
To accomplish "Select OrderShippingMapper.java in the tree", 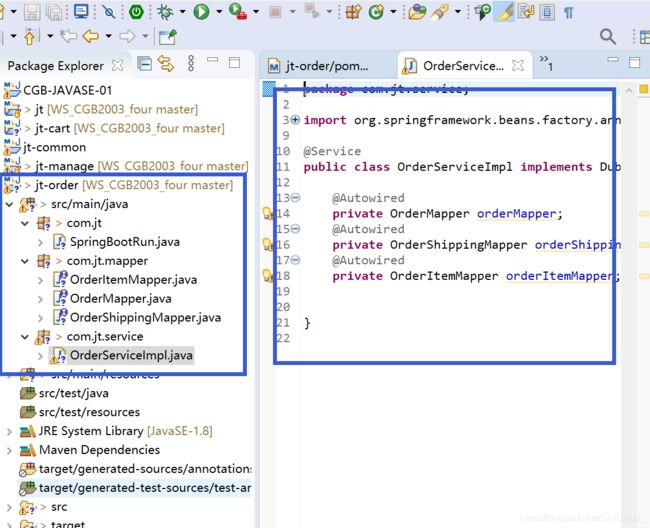I will [x=146, y=317].
